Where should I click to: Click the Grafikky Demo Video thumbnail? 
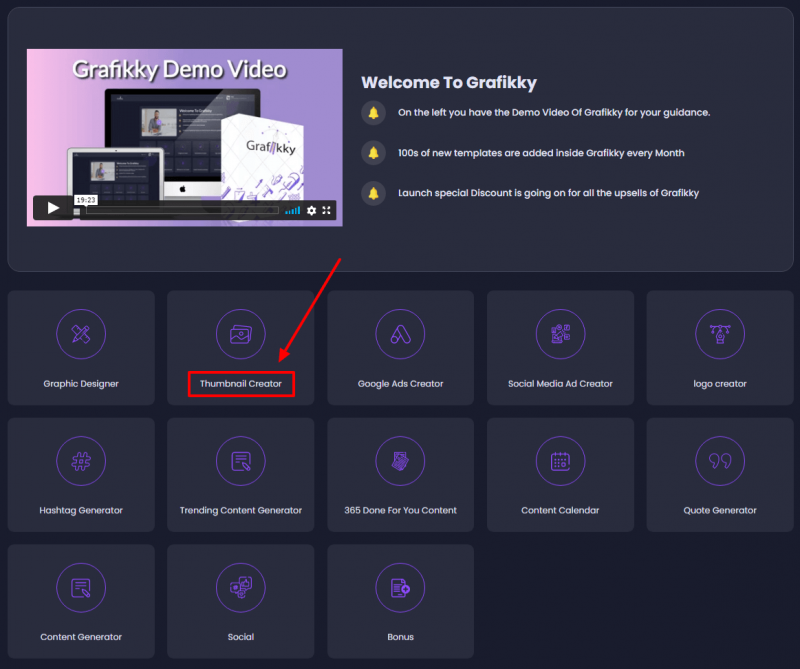click(184, 137)
